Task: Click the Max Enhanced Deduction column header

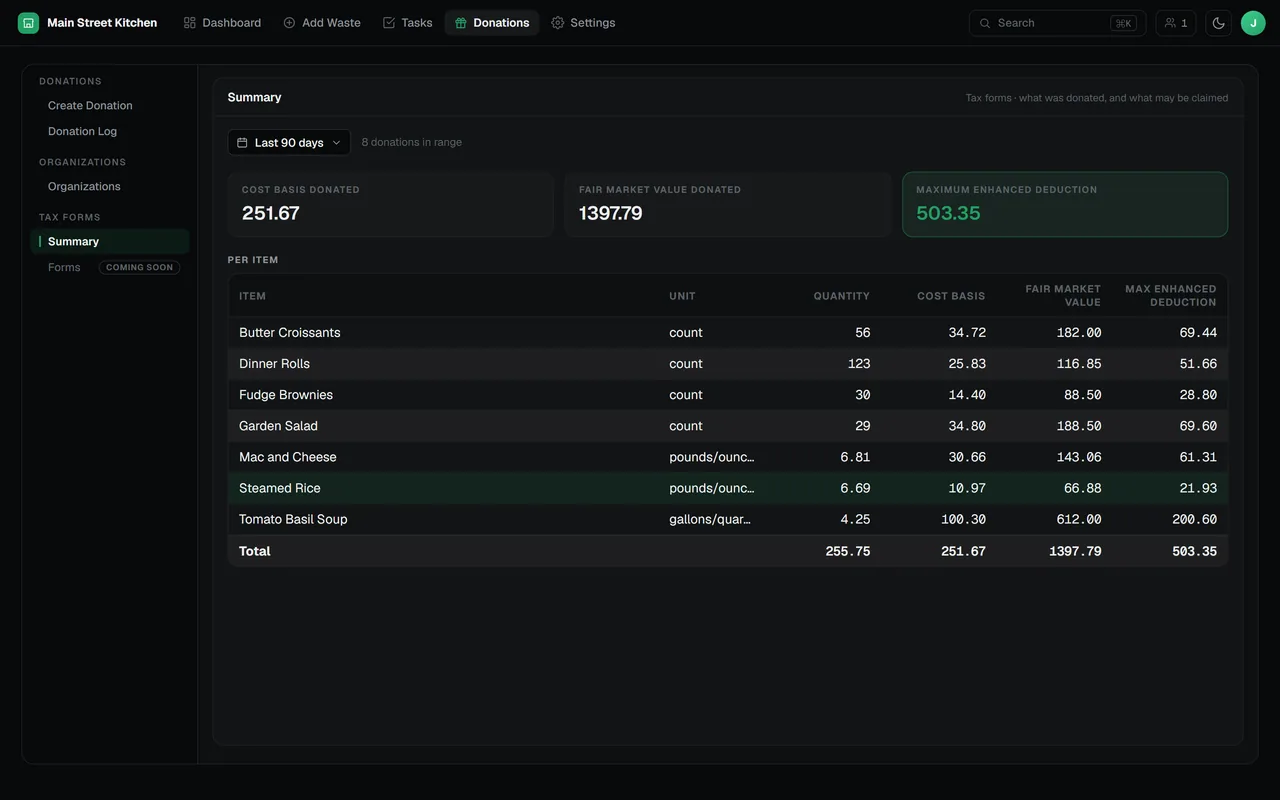Action: pyautogui.click(x=1171, y=296)
